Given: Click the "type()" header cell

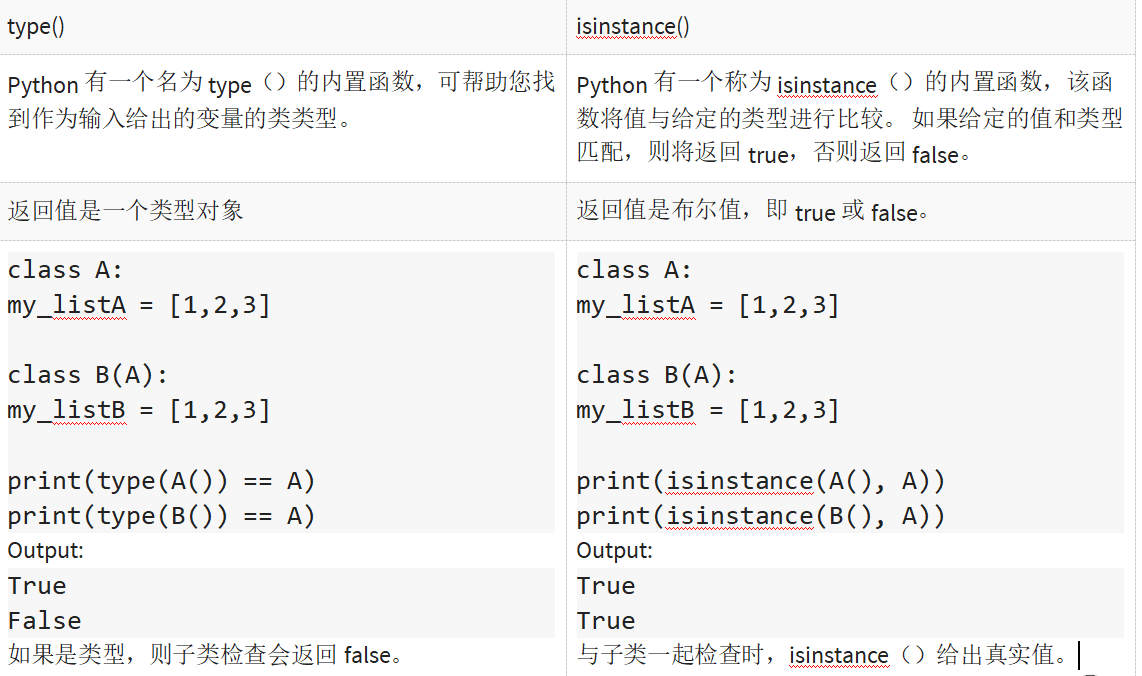Looking at the screenshot, I should point(36,27).
